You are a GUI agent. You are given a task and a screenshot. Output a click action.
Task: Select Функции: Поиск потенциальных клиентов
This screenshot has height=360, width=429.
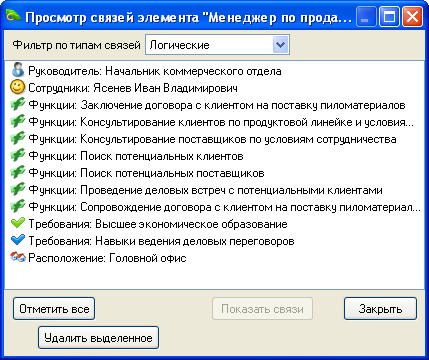point(136,156)
